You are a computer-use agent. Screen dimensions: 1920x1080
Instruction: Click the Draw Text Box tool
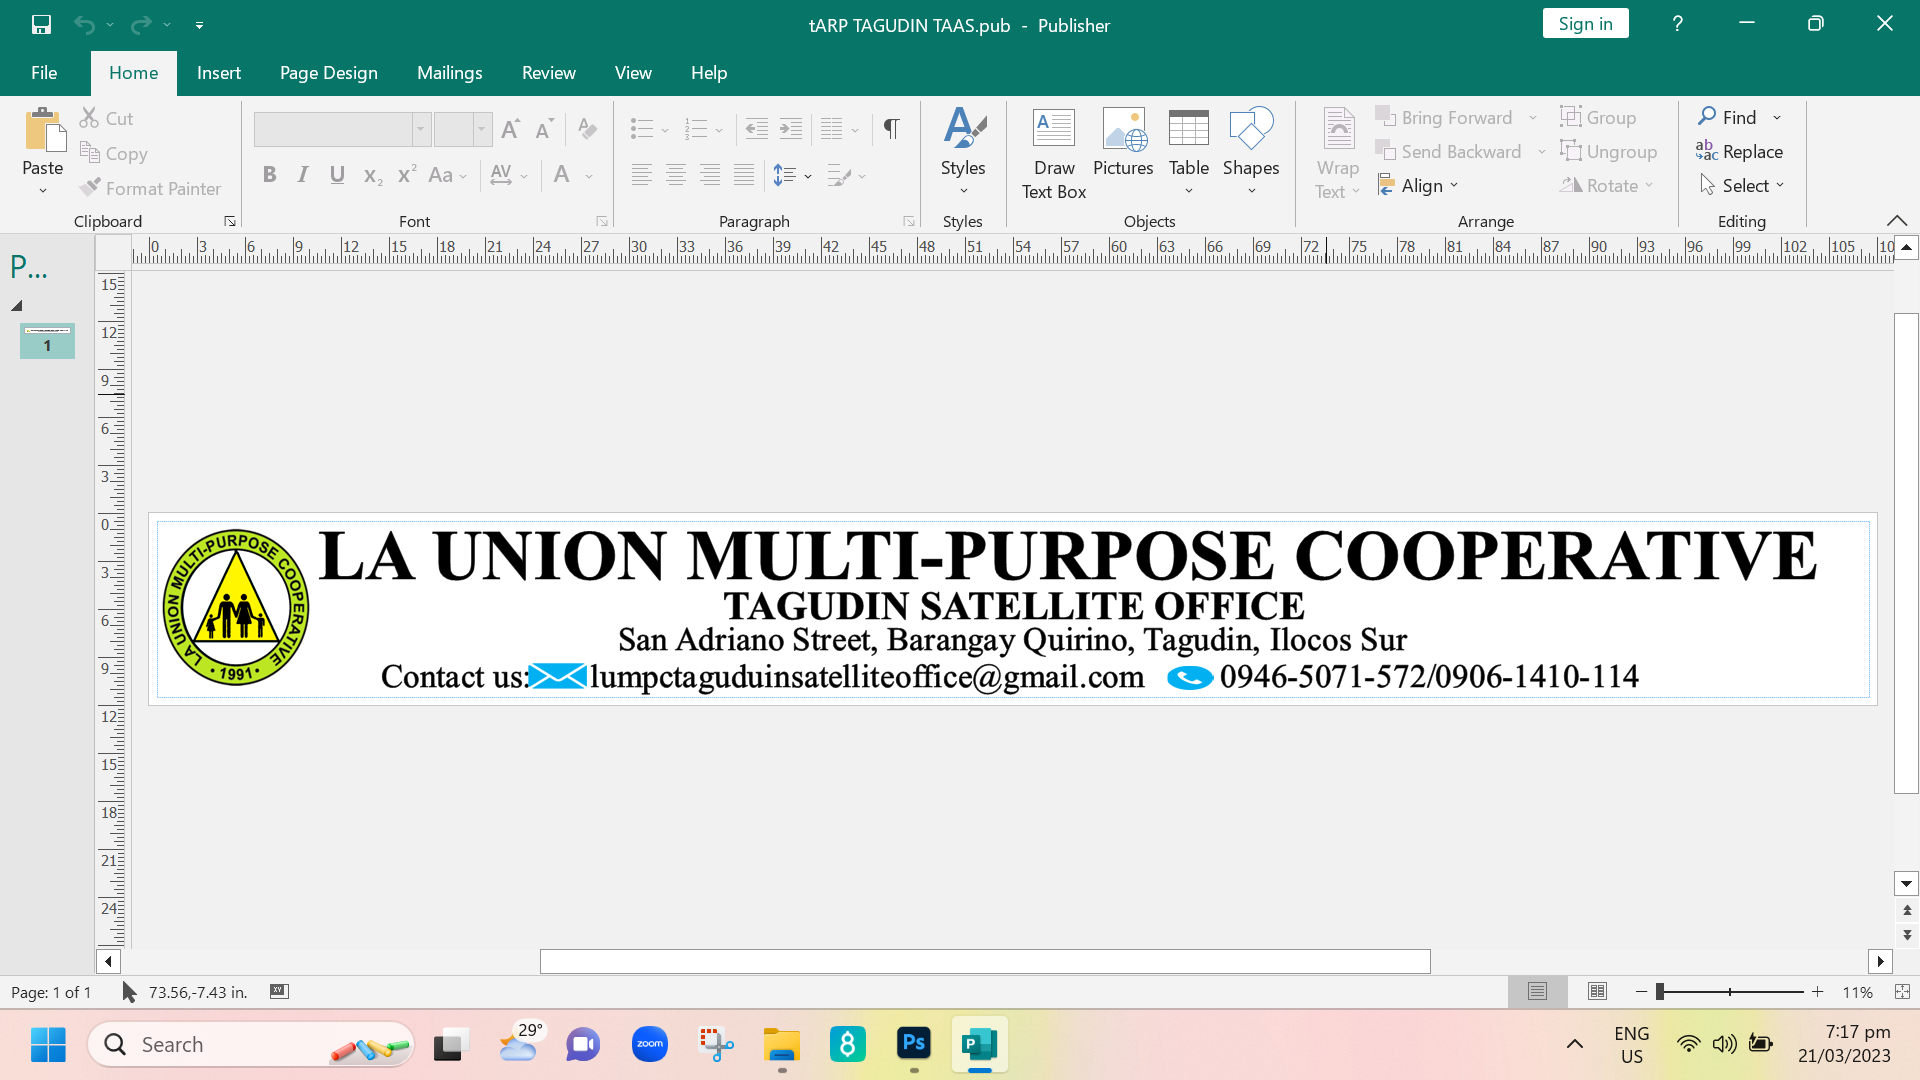tap(1053, 153)
